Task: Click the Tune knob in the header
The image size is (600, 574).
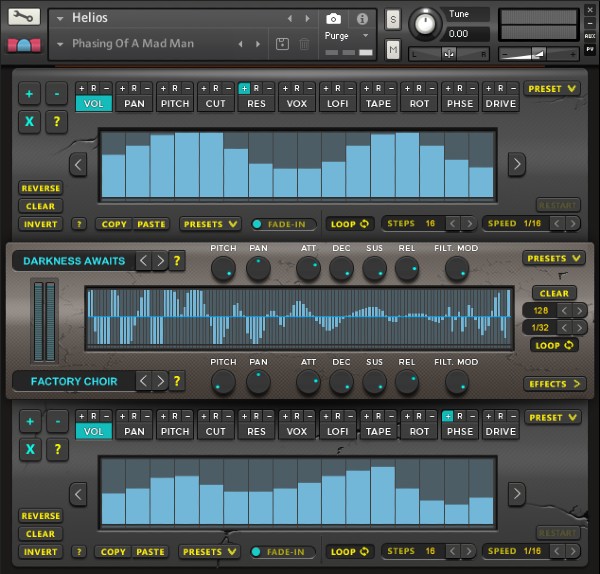Action: (427, 22)
